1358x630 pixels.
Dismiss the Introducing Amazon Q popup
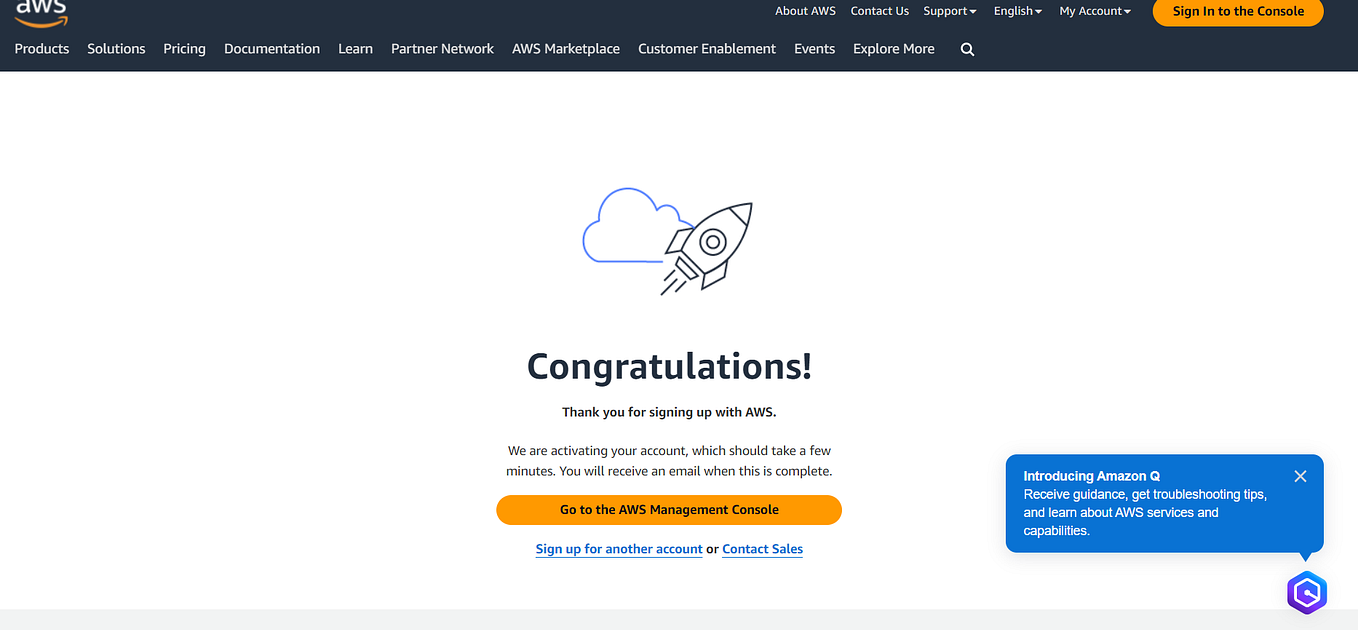point(1300,476)
